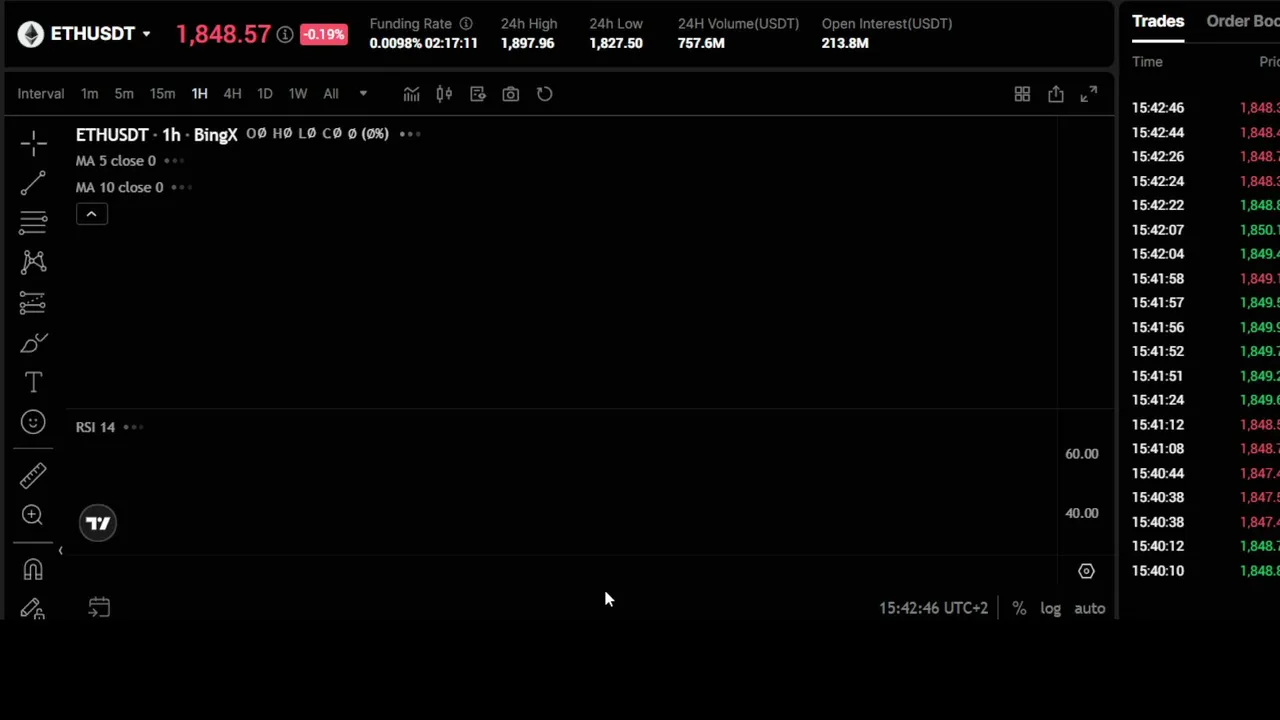The width and height of the screenshot is (1280, 720).
Task: Click the 15:40:10 trade row
Action: point(1205,571)
